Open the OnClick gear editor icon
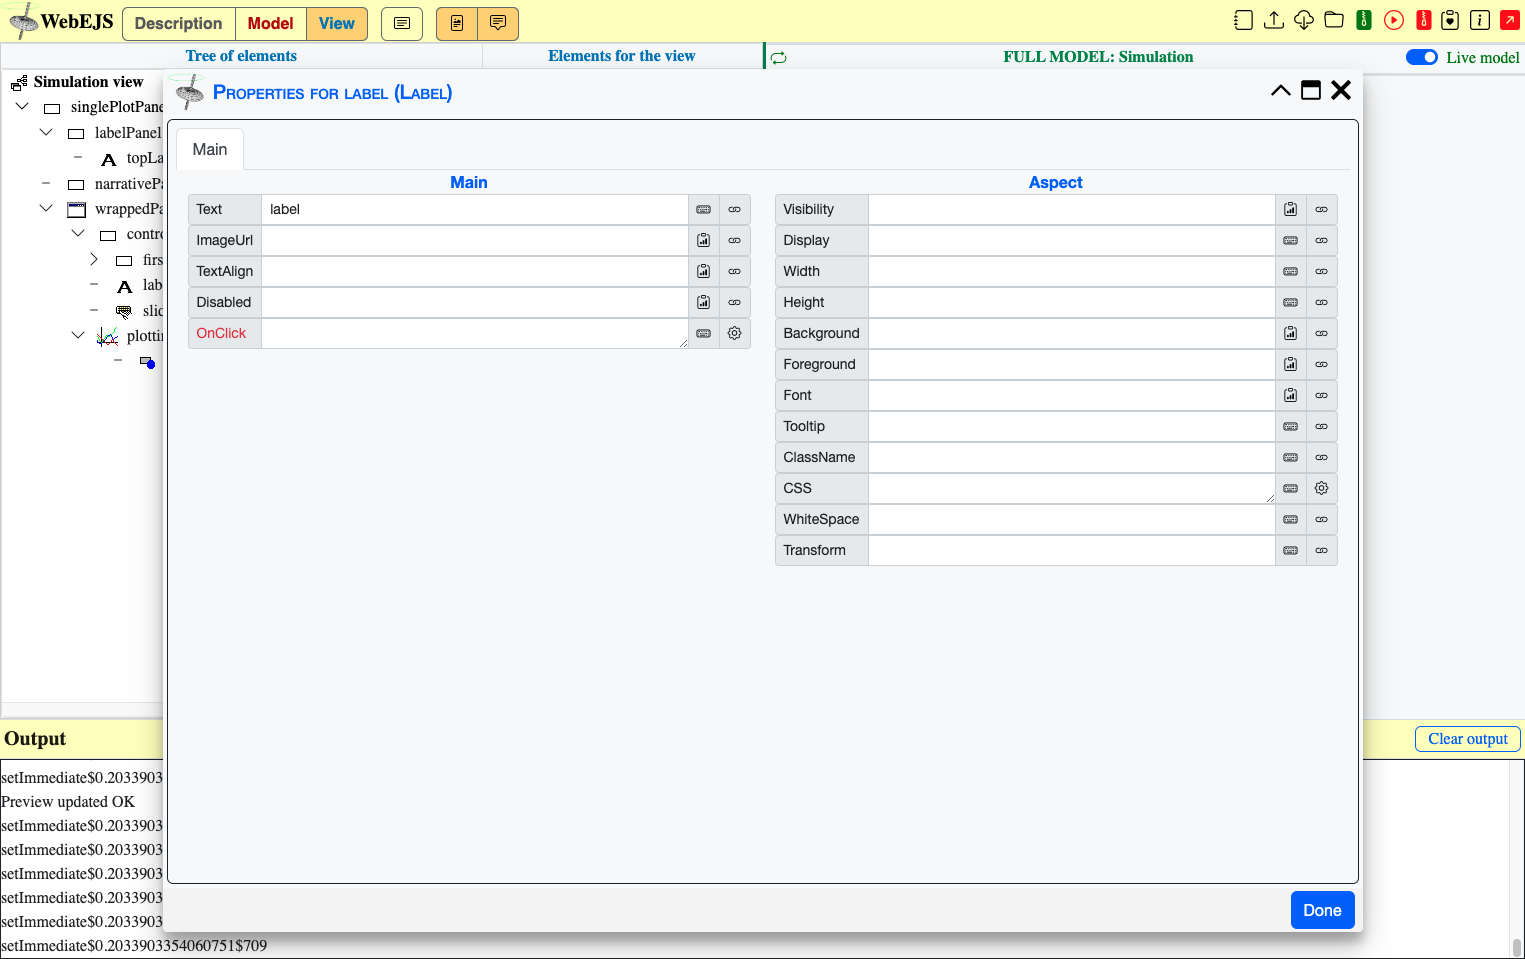Screen dimensions: 1525x959 click(x=734, y=333)
